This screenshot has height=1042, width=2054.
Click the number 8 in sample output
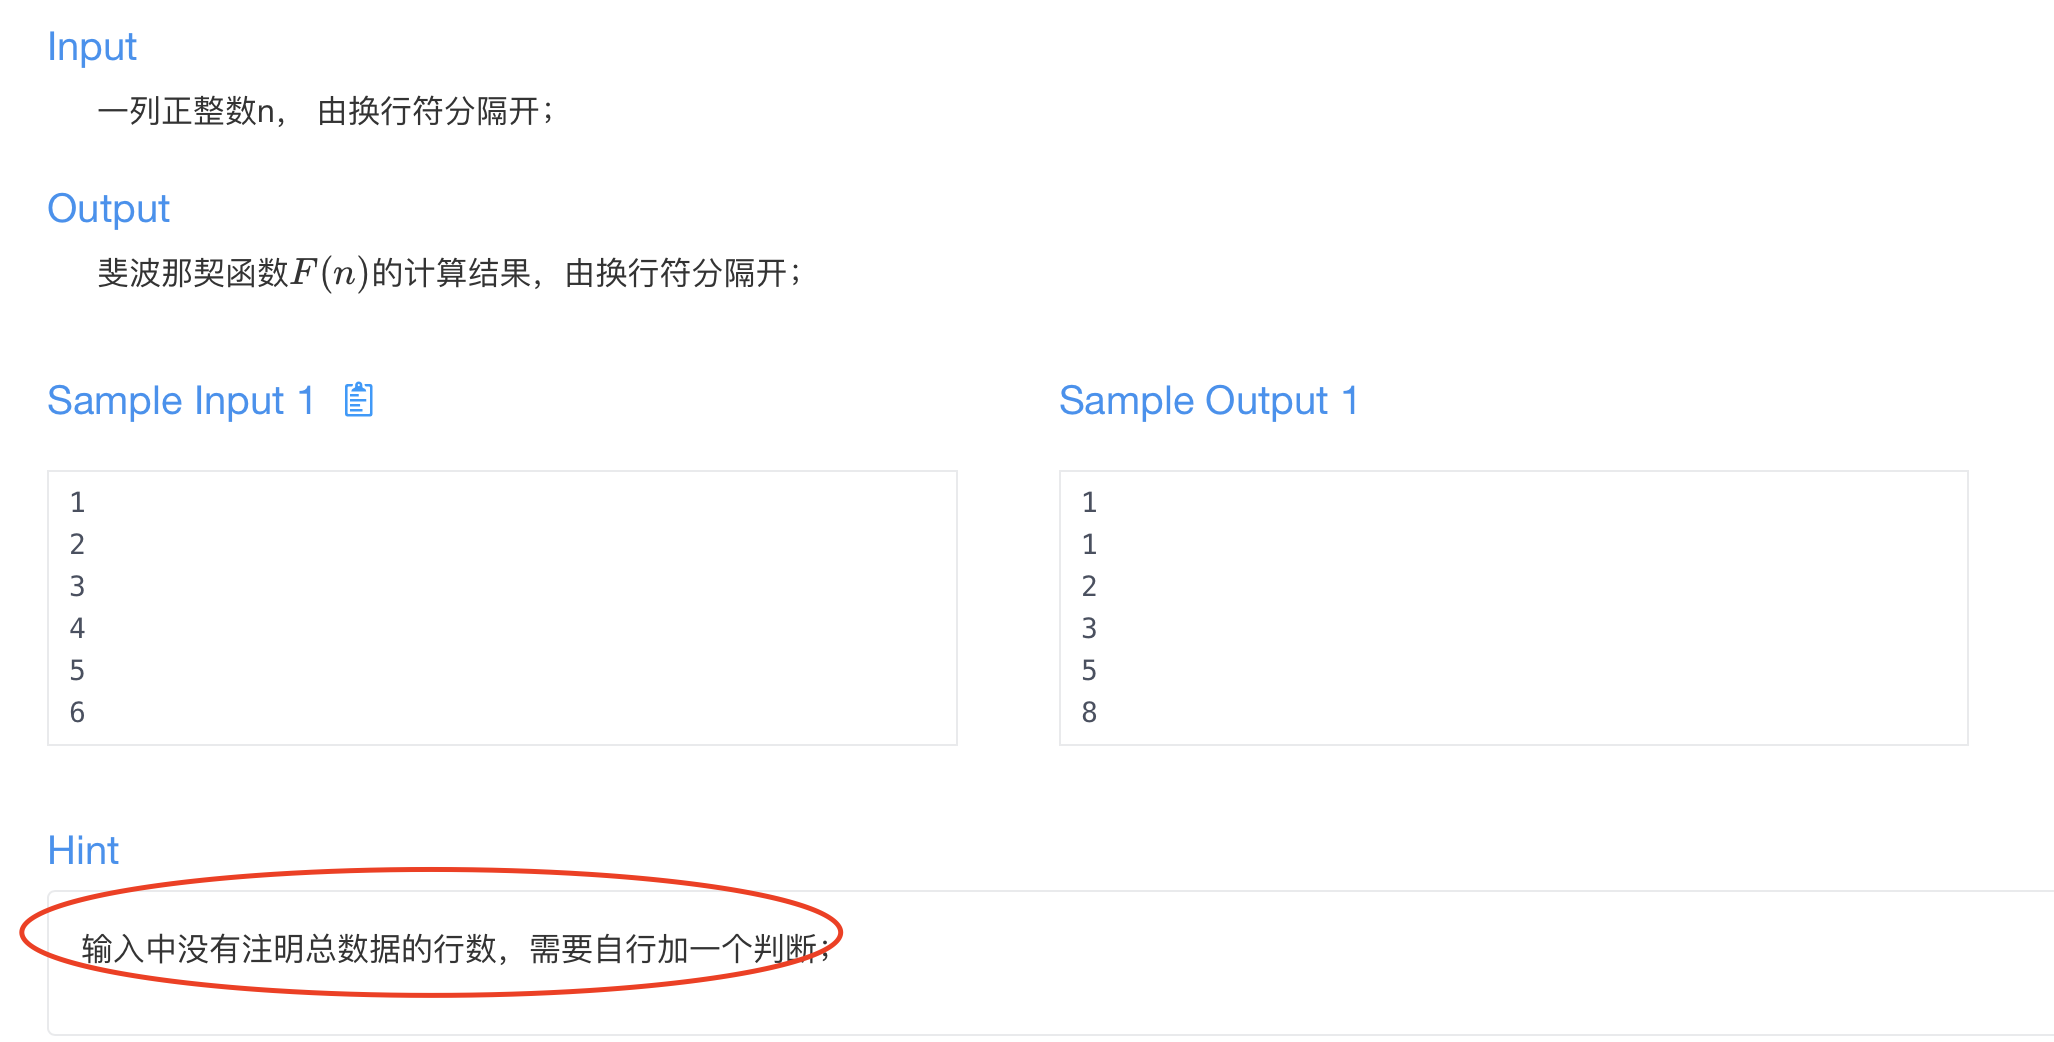coord(1089,712)
